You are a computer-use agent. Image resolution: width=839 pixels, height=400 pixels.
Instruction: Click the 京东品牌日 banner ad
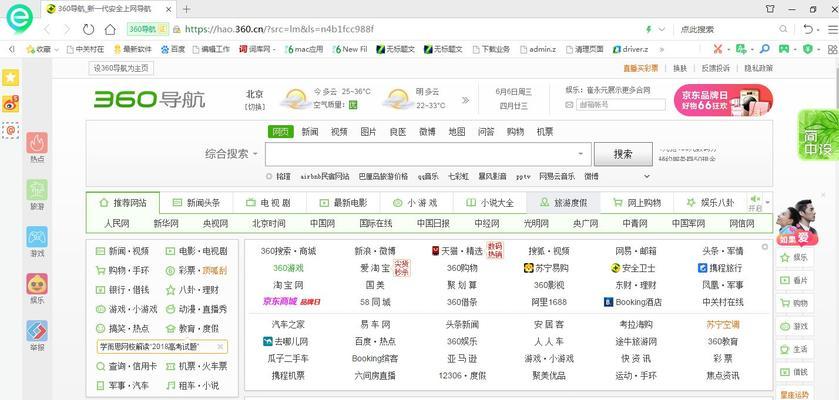(723, 100)
